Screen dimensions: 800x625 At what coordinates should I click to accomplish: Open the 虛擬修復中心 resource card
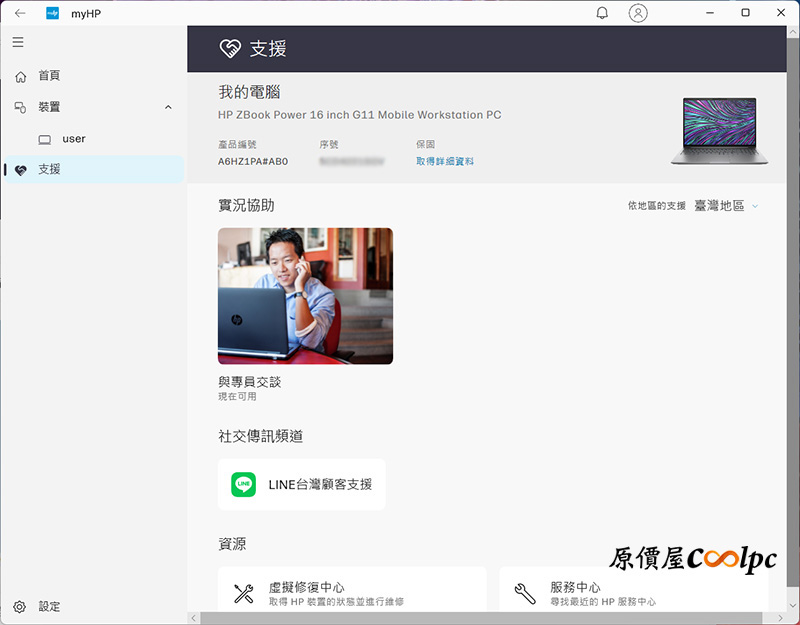(x=352, y=589)
